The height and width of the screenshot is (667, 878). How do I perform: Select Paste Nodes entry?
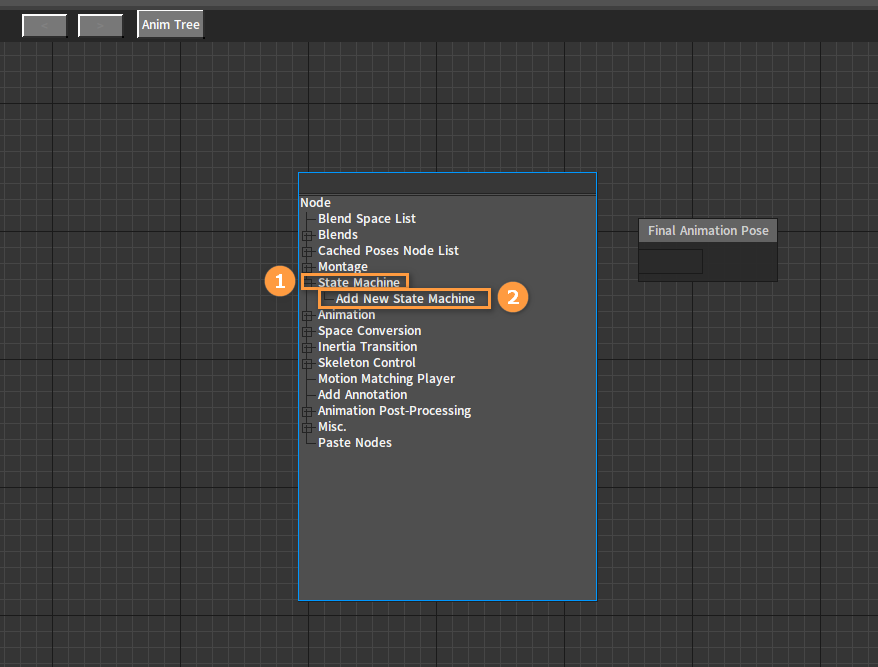(354, 442)
